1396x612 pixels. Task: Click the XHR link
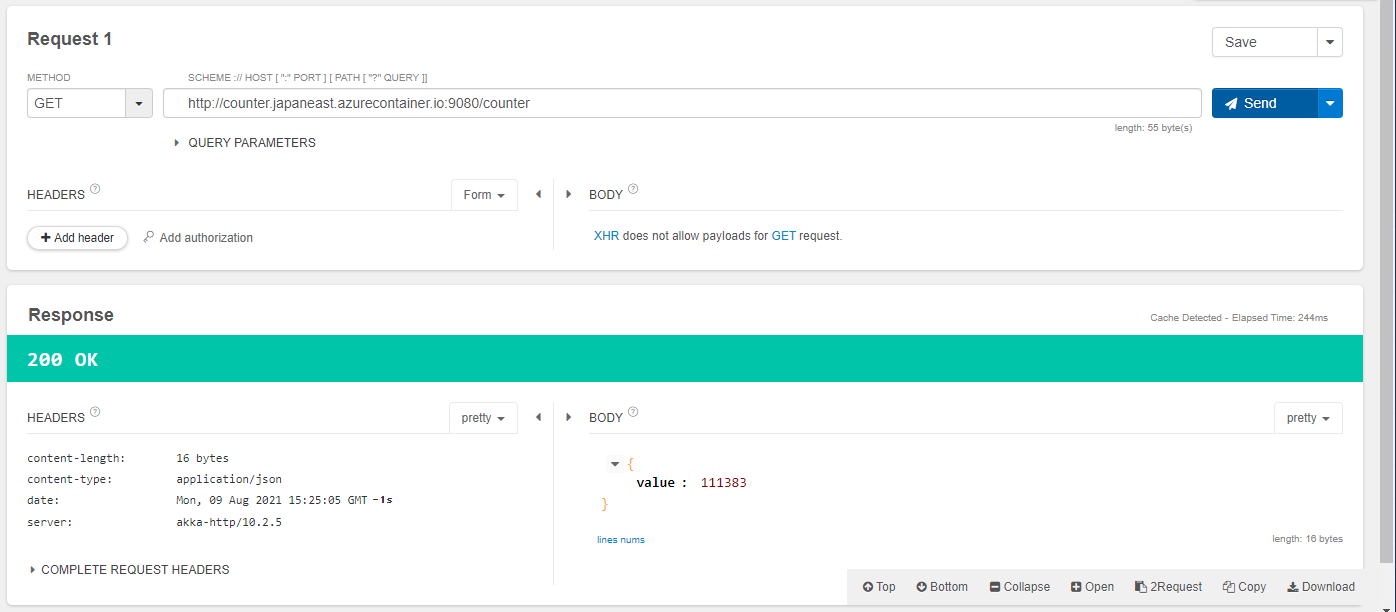[606, 236]
